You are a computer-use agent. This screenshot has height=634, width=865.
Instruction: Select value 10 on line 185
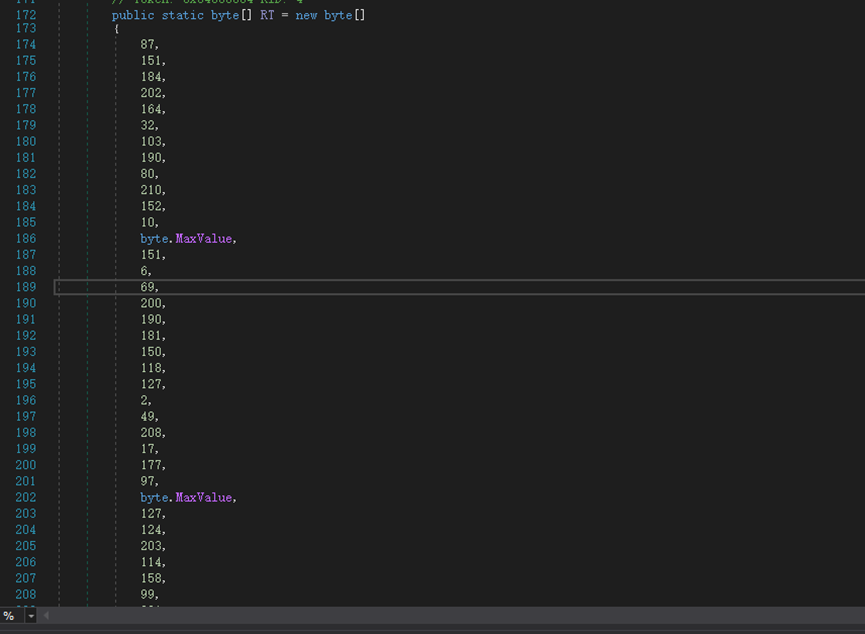[147, 222]
